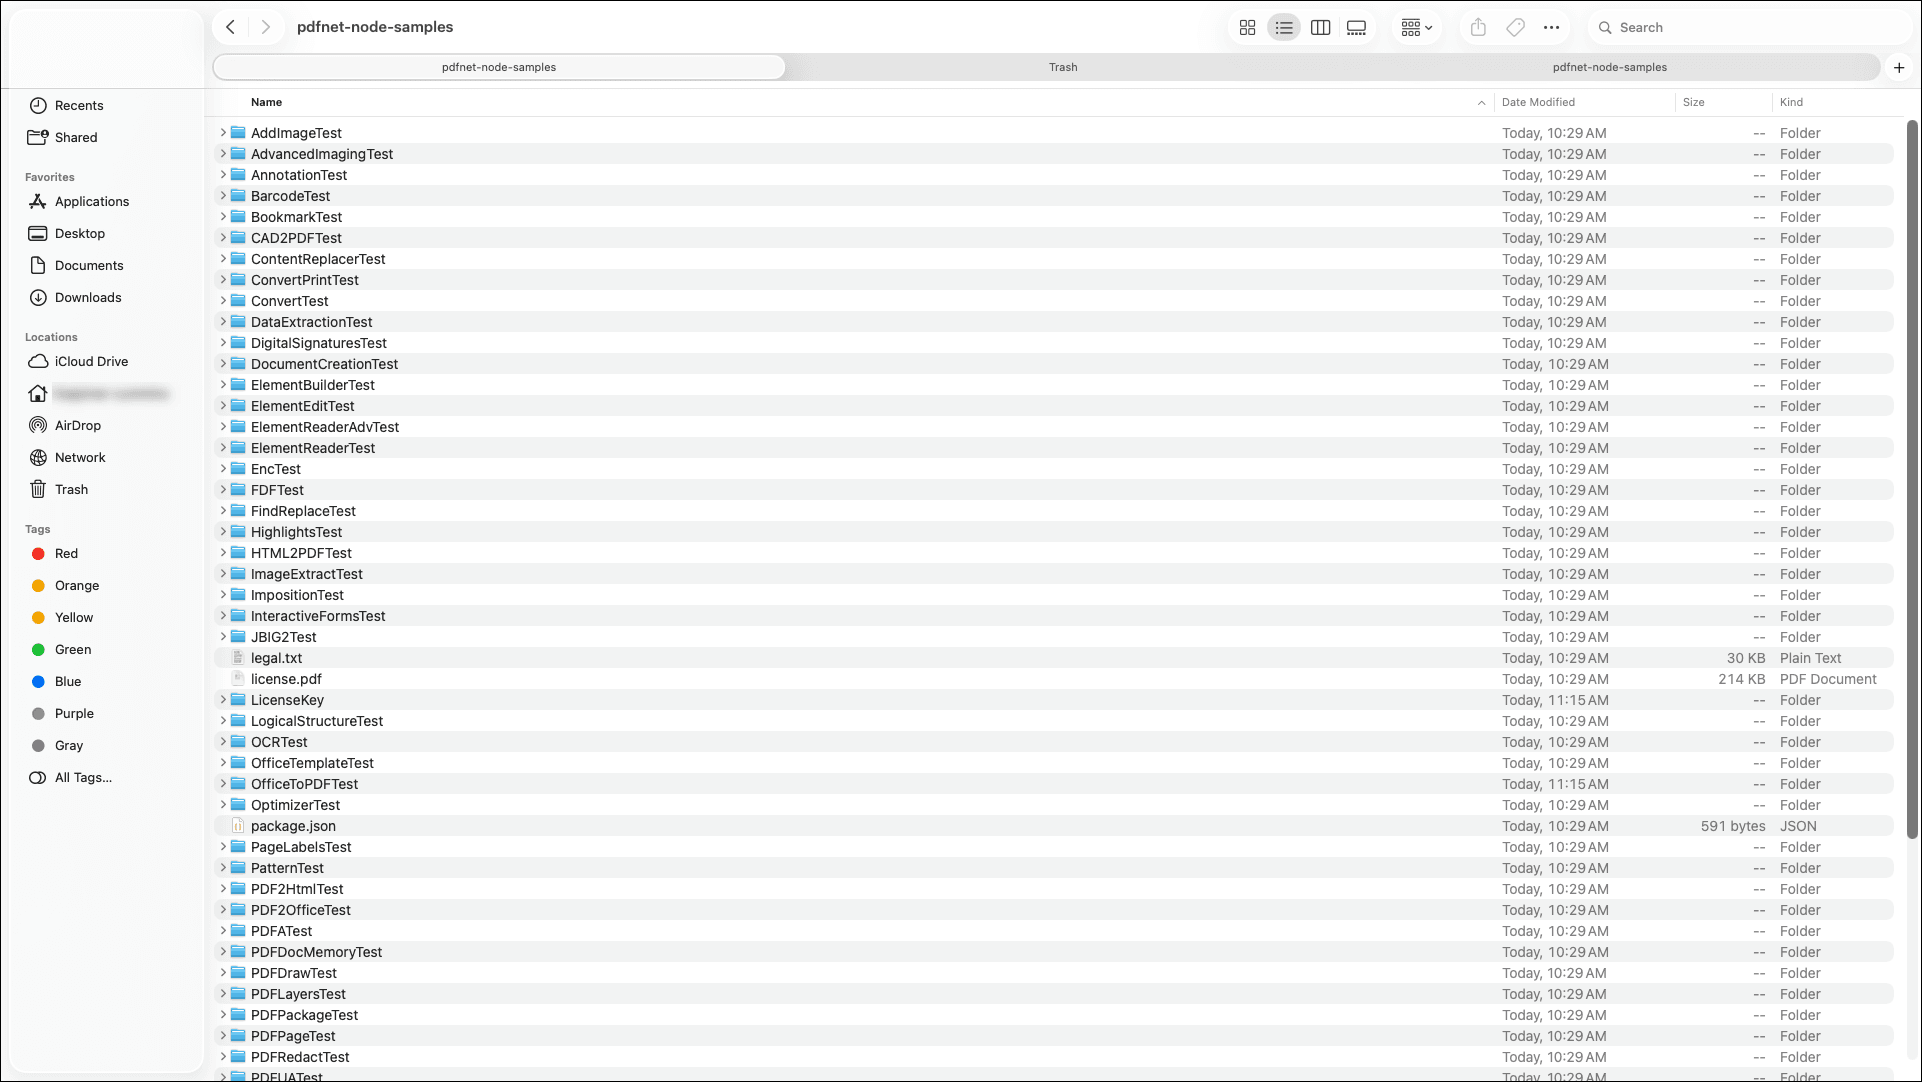Switch to icon grid view

point(1247,28)
